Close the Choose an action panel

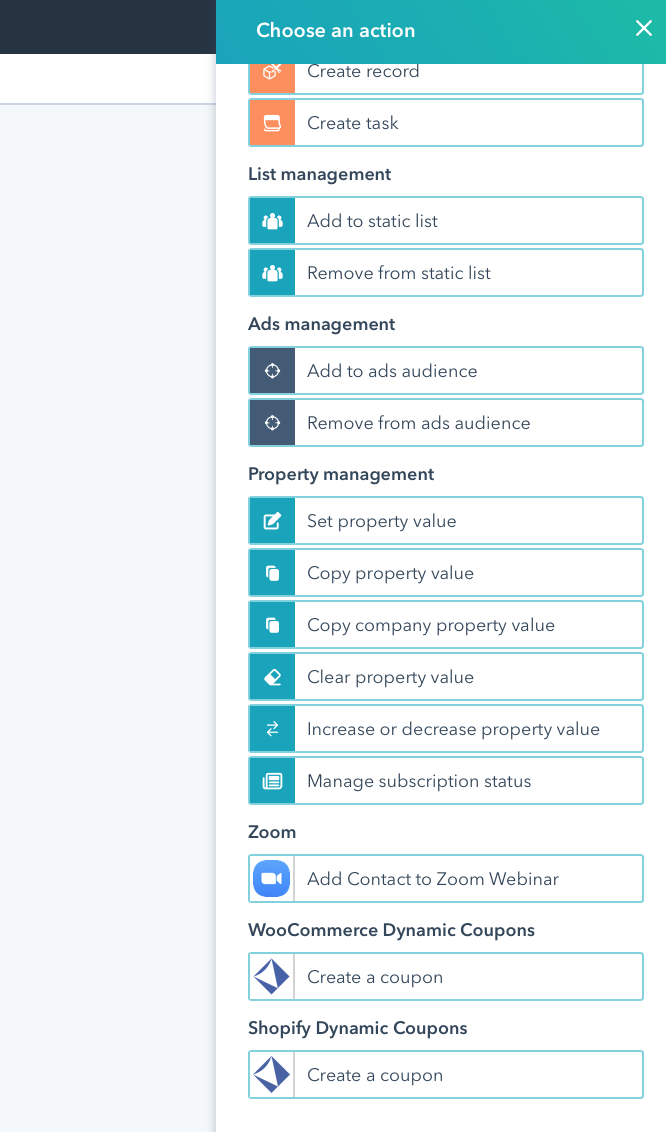[x=644, y=29]
